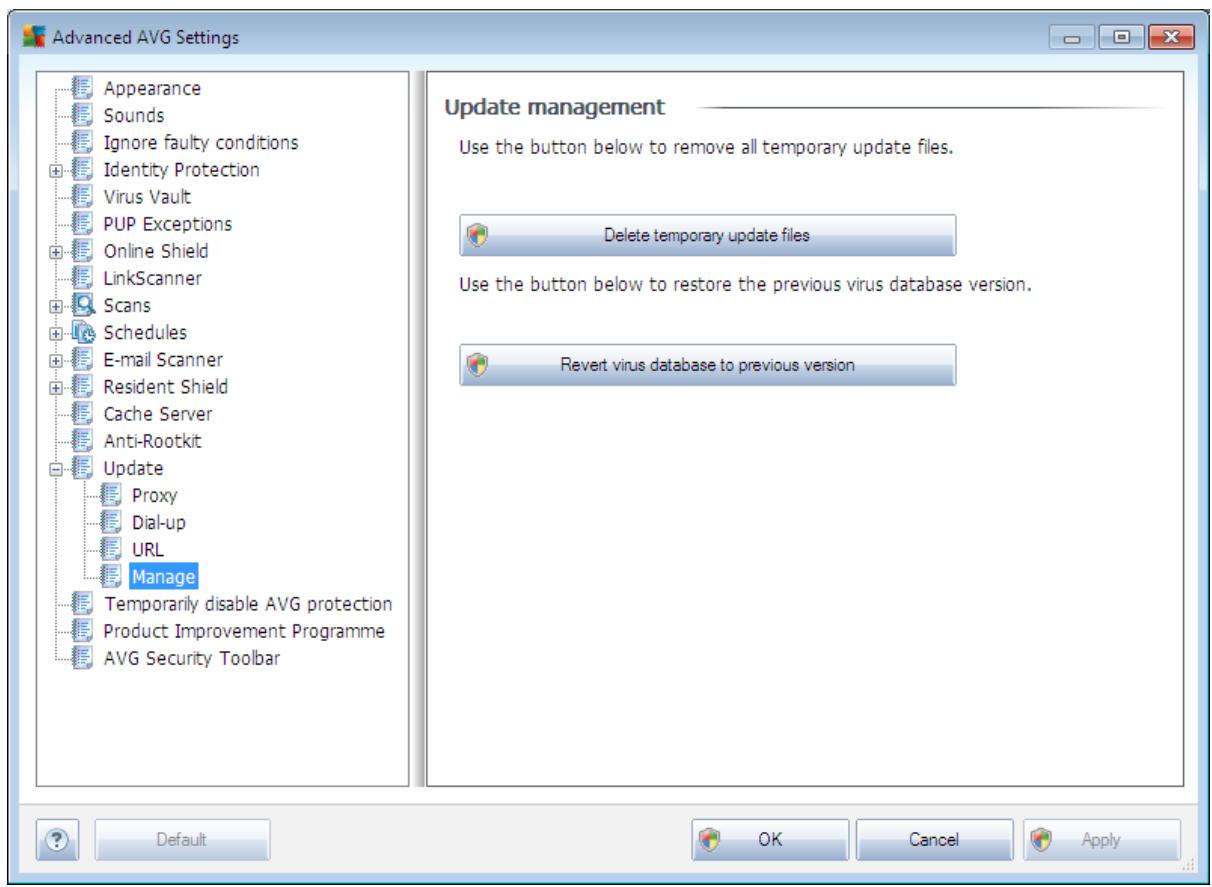Revert virus database to previous version

pyautogui.click(x=708, y=365)
